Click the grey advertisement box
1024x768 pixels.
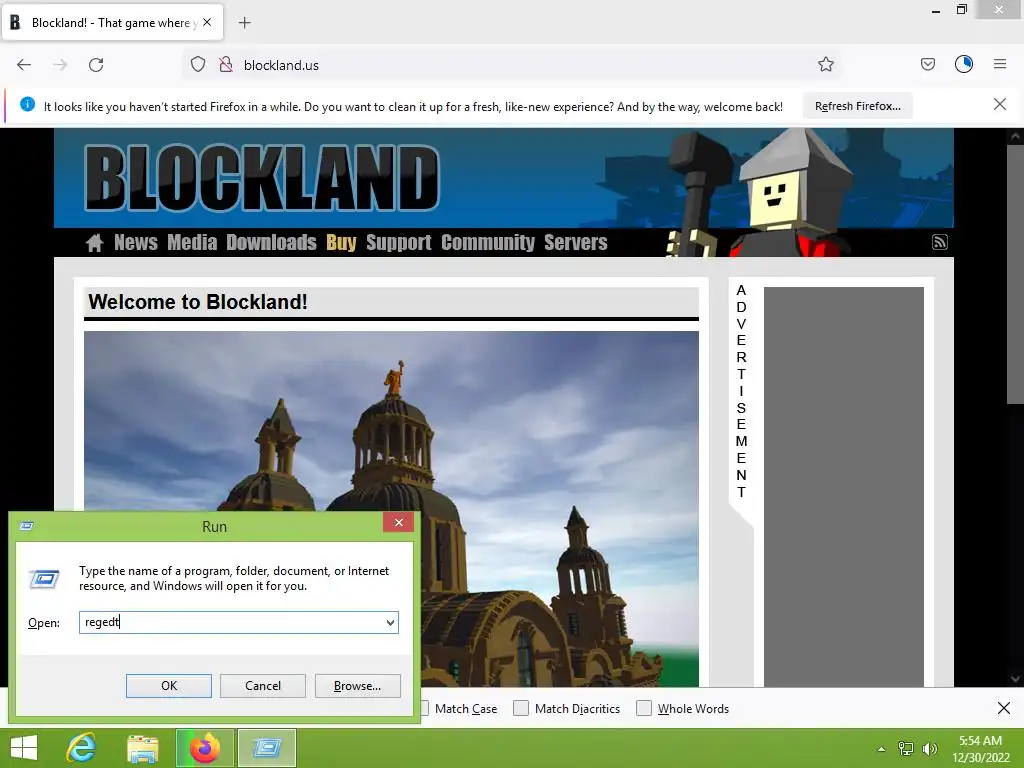[x=844, y=487]
